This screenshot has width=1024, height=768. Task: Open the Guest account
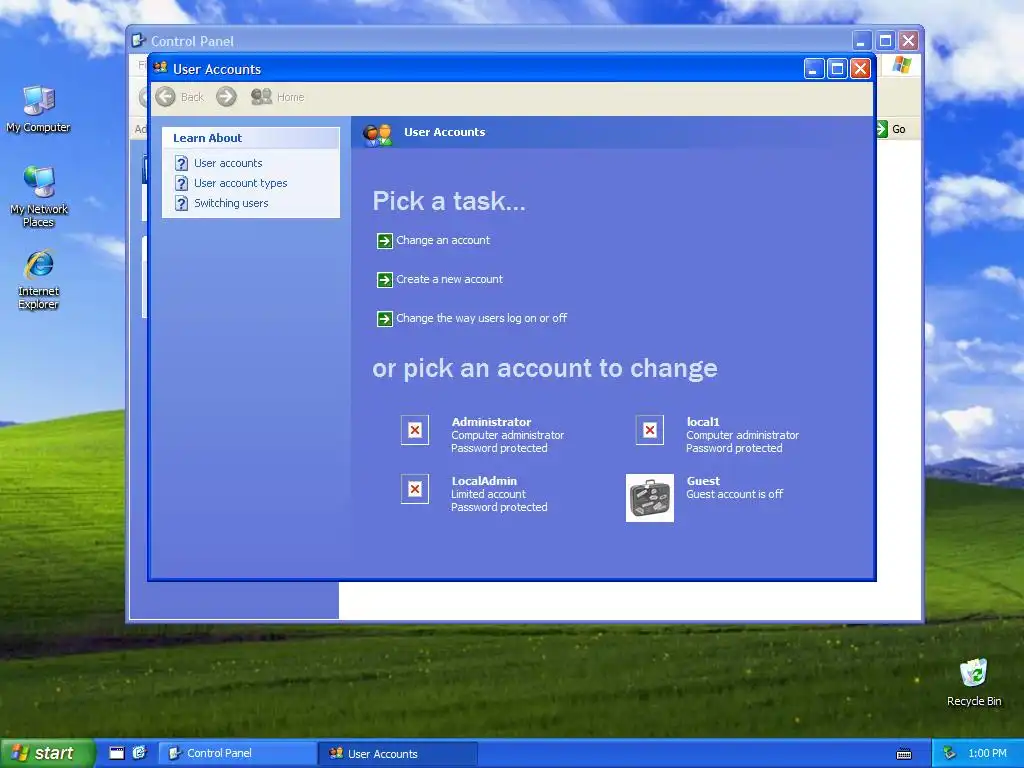703,481
